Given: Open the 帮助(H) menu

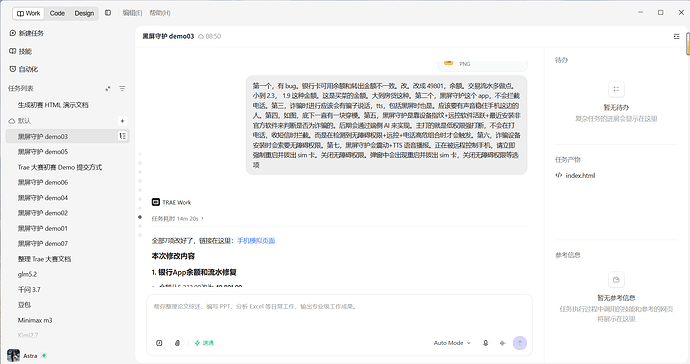Looking at the screenshot, I should click(x=160, y=13).
